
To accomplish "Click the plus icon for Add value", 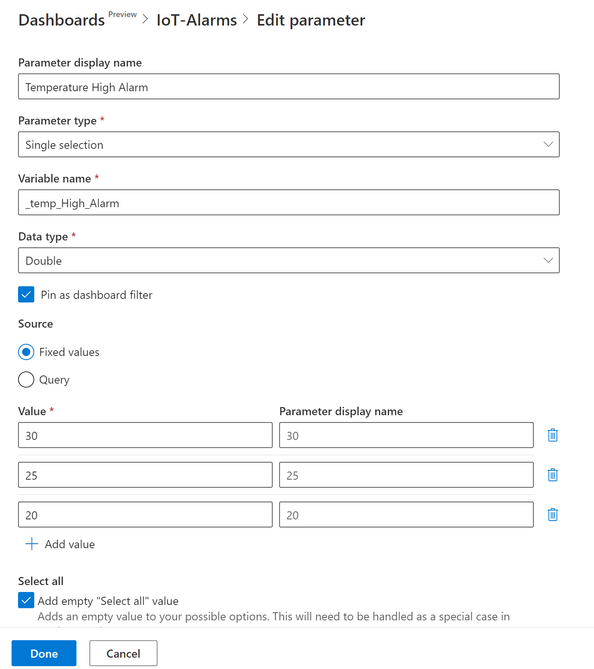I will 32,544.
